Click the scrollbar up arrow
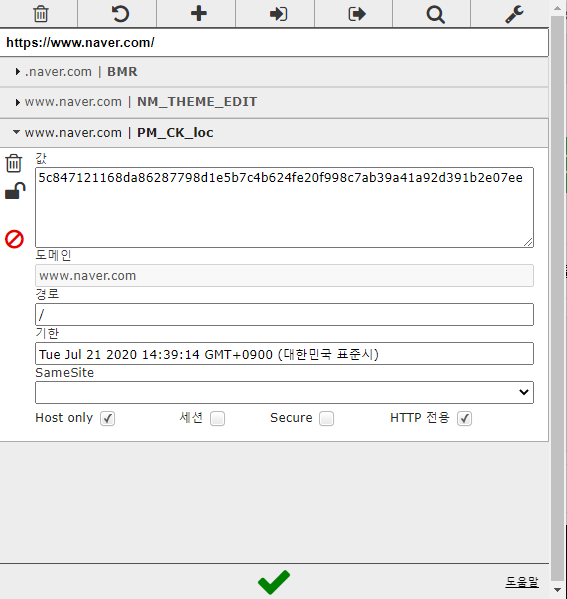 click(557, 8)
